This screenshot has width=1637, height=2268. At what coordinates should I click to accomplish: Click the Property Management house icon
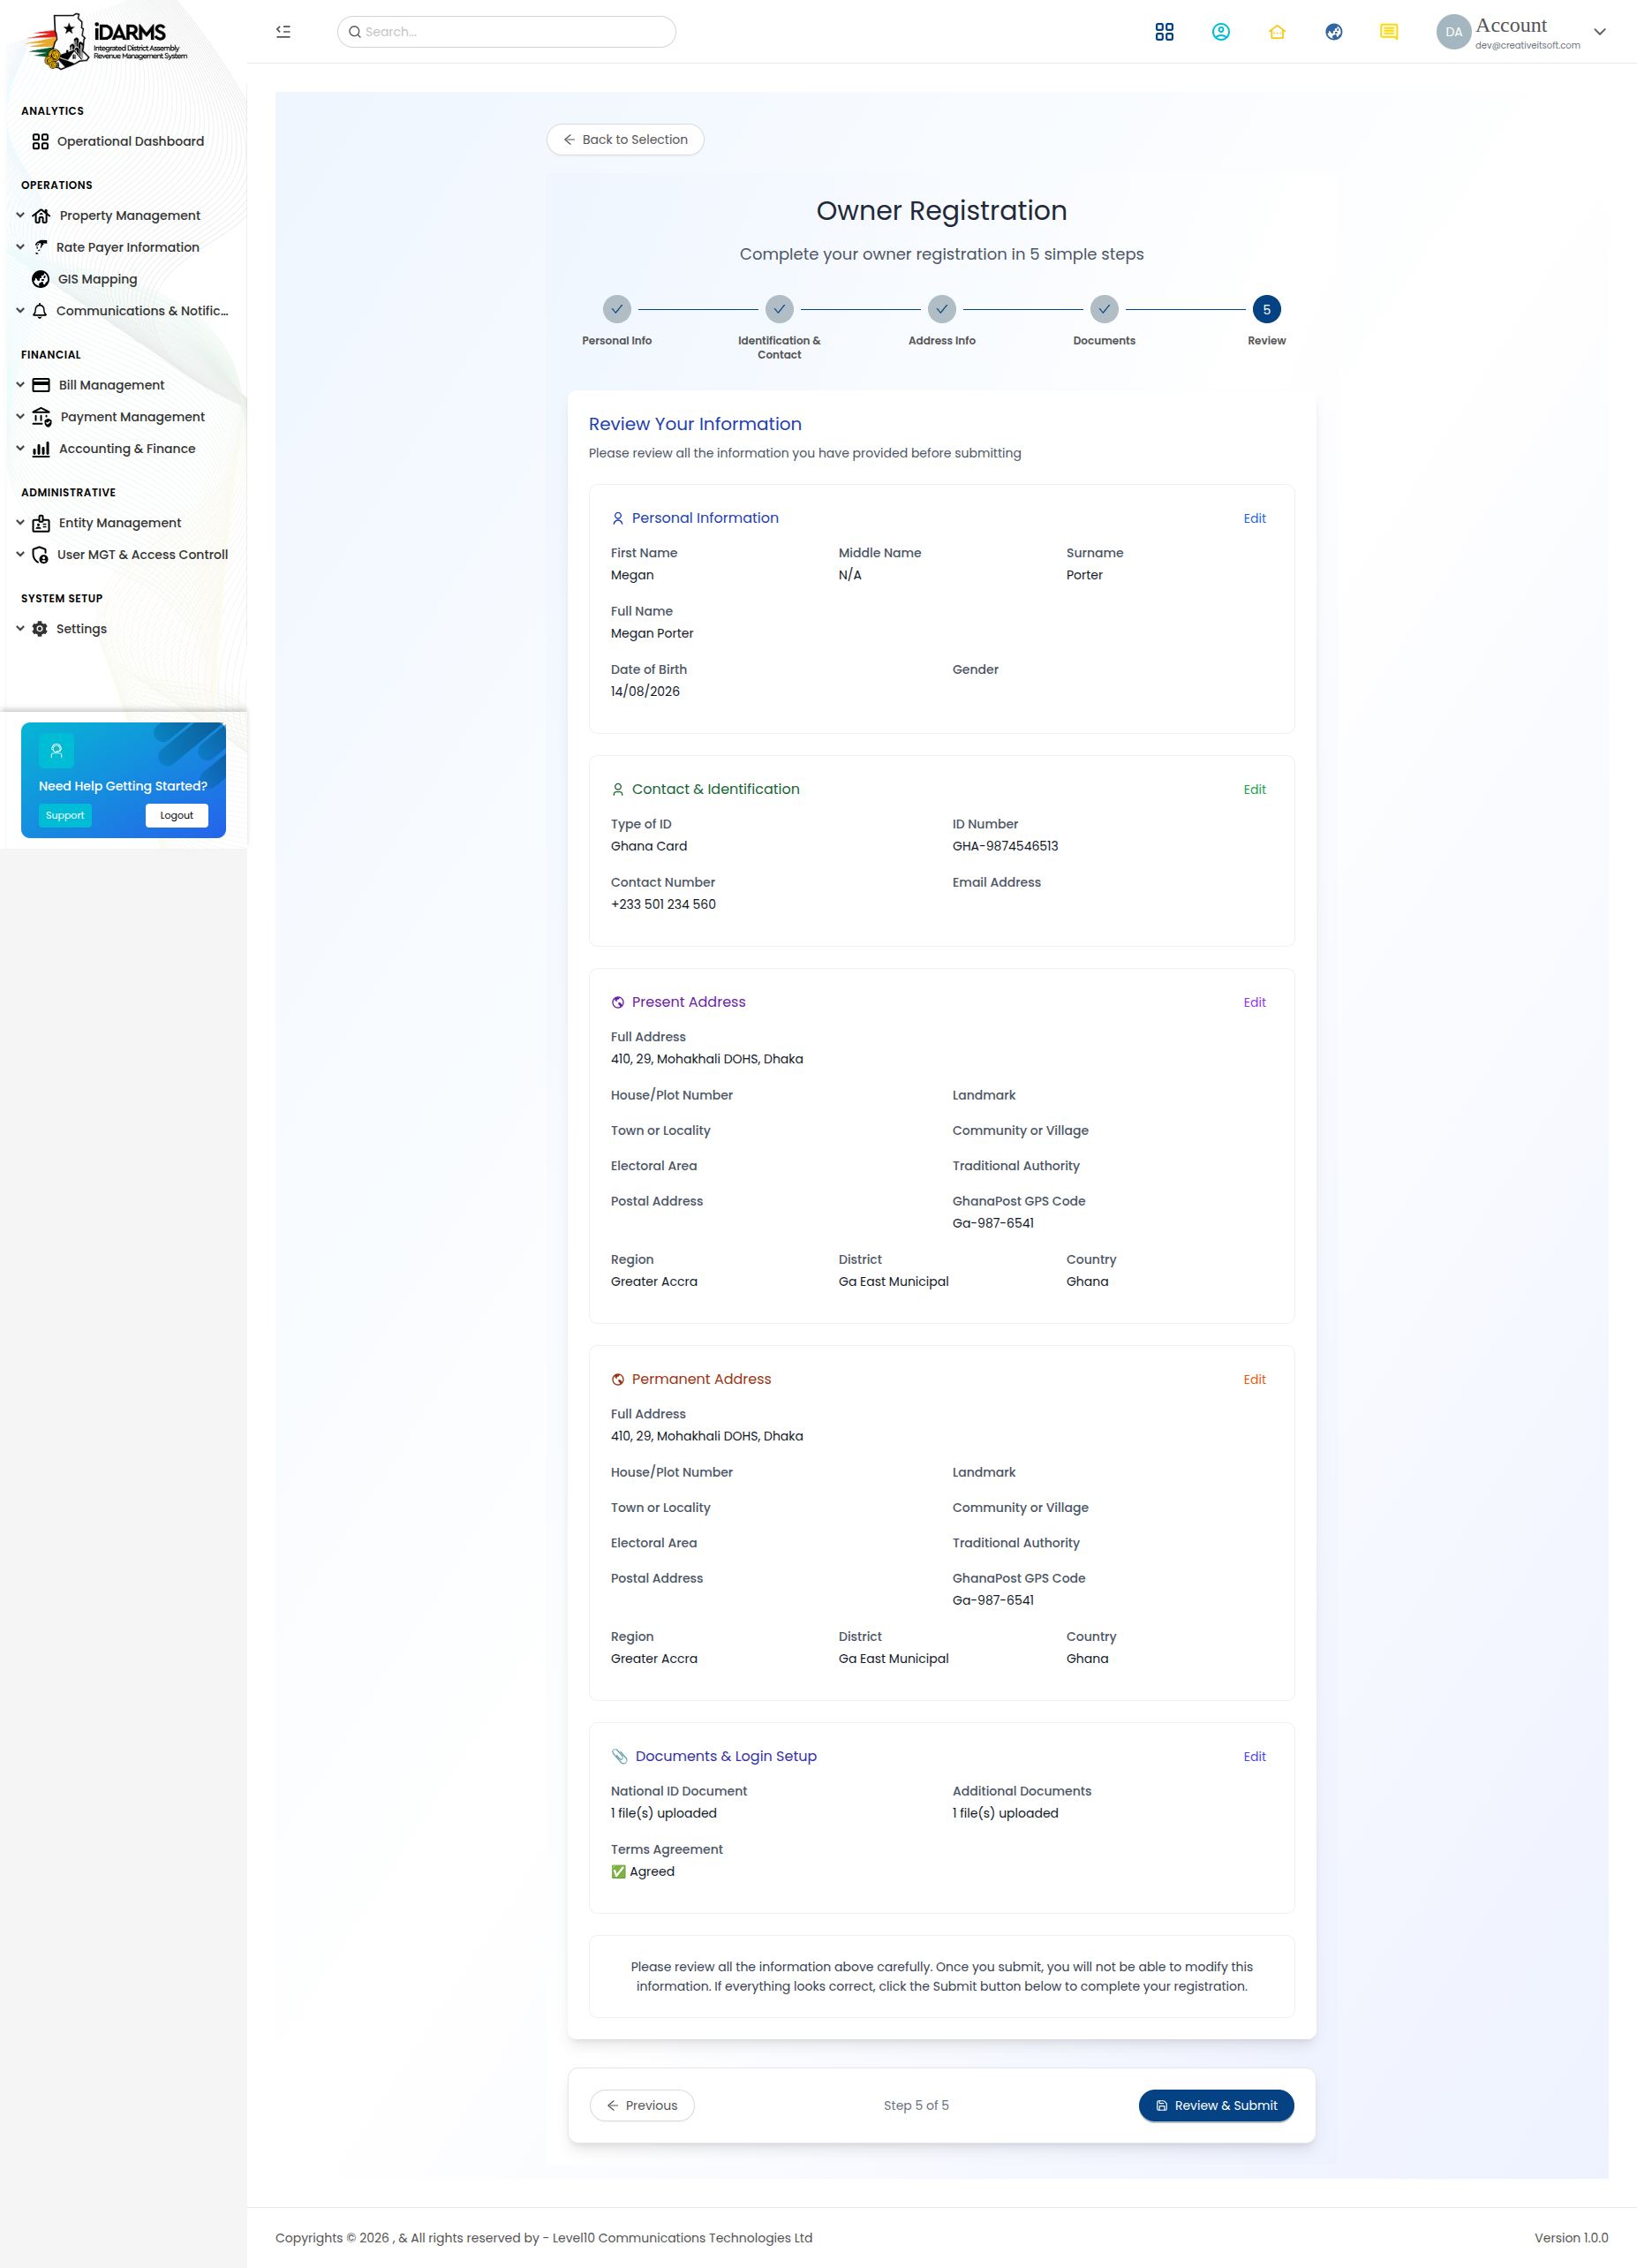41,216
